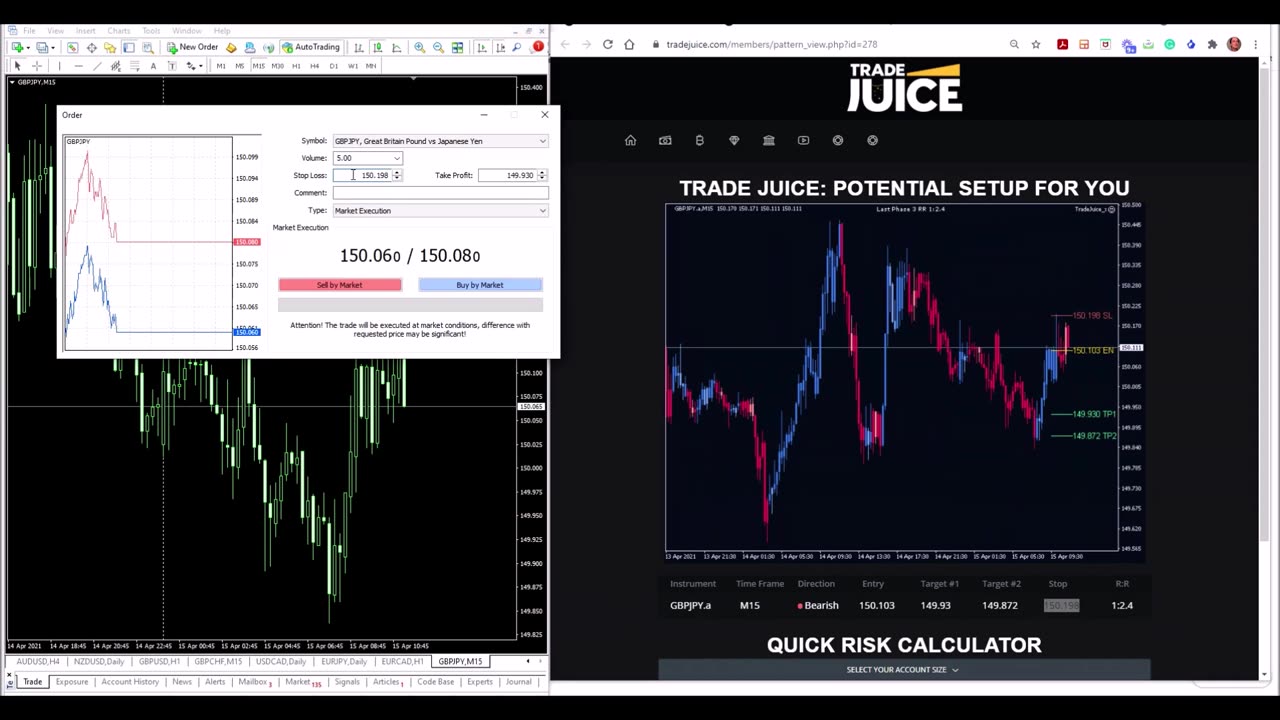Click the Comment input field
The image size is (1280, 720).
pos(440,193)
